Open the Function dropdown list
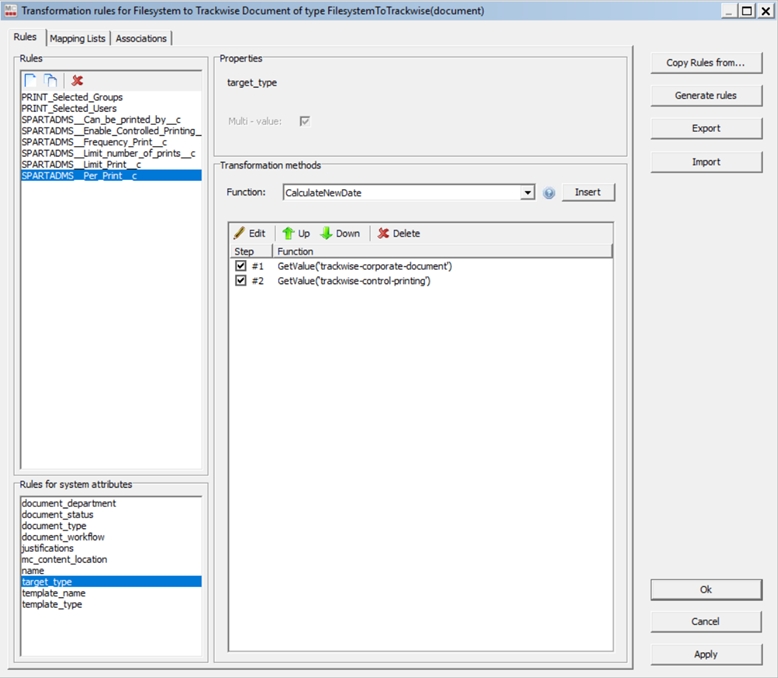This screenshot has height=678, width=778. [x=528, y=192]
